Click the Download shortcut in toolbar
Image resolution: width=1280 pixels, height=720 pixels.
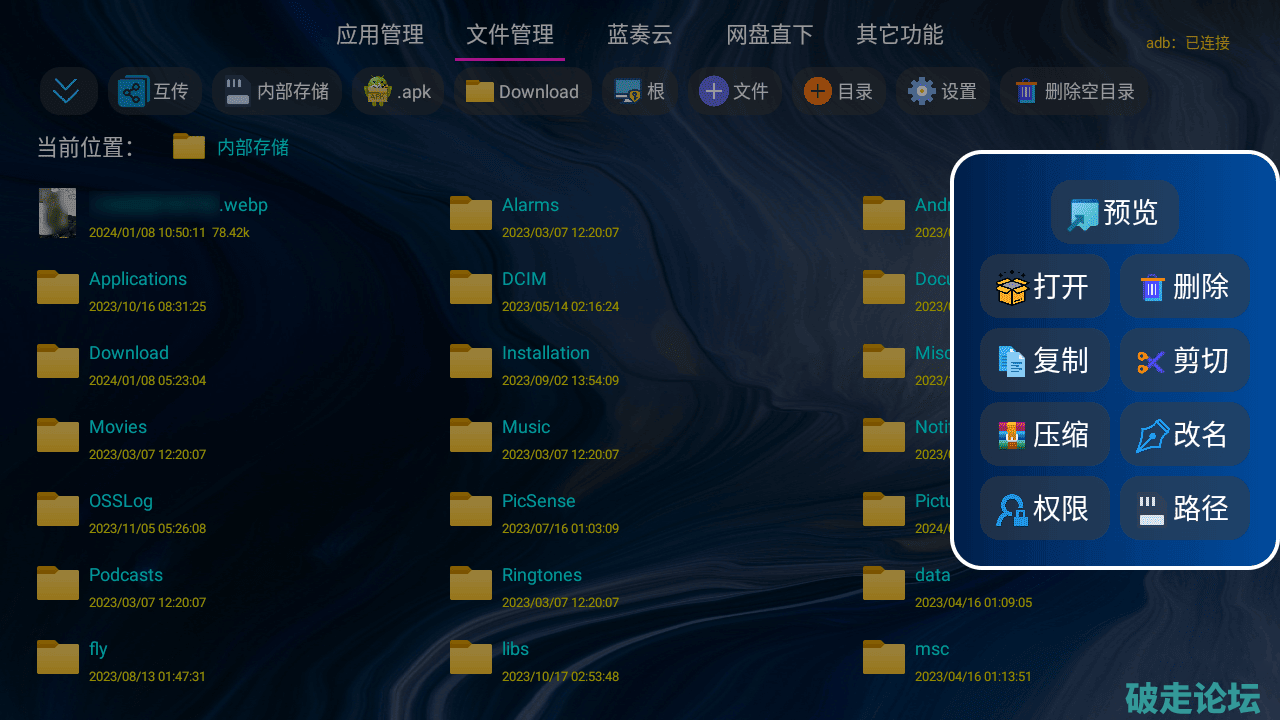tap(523, 92)
